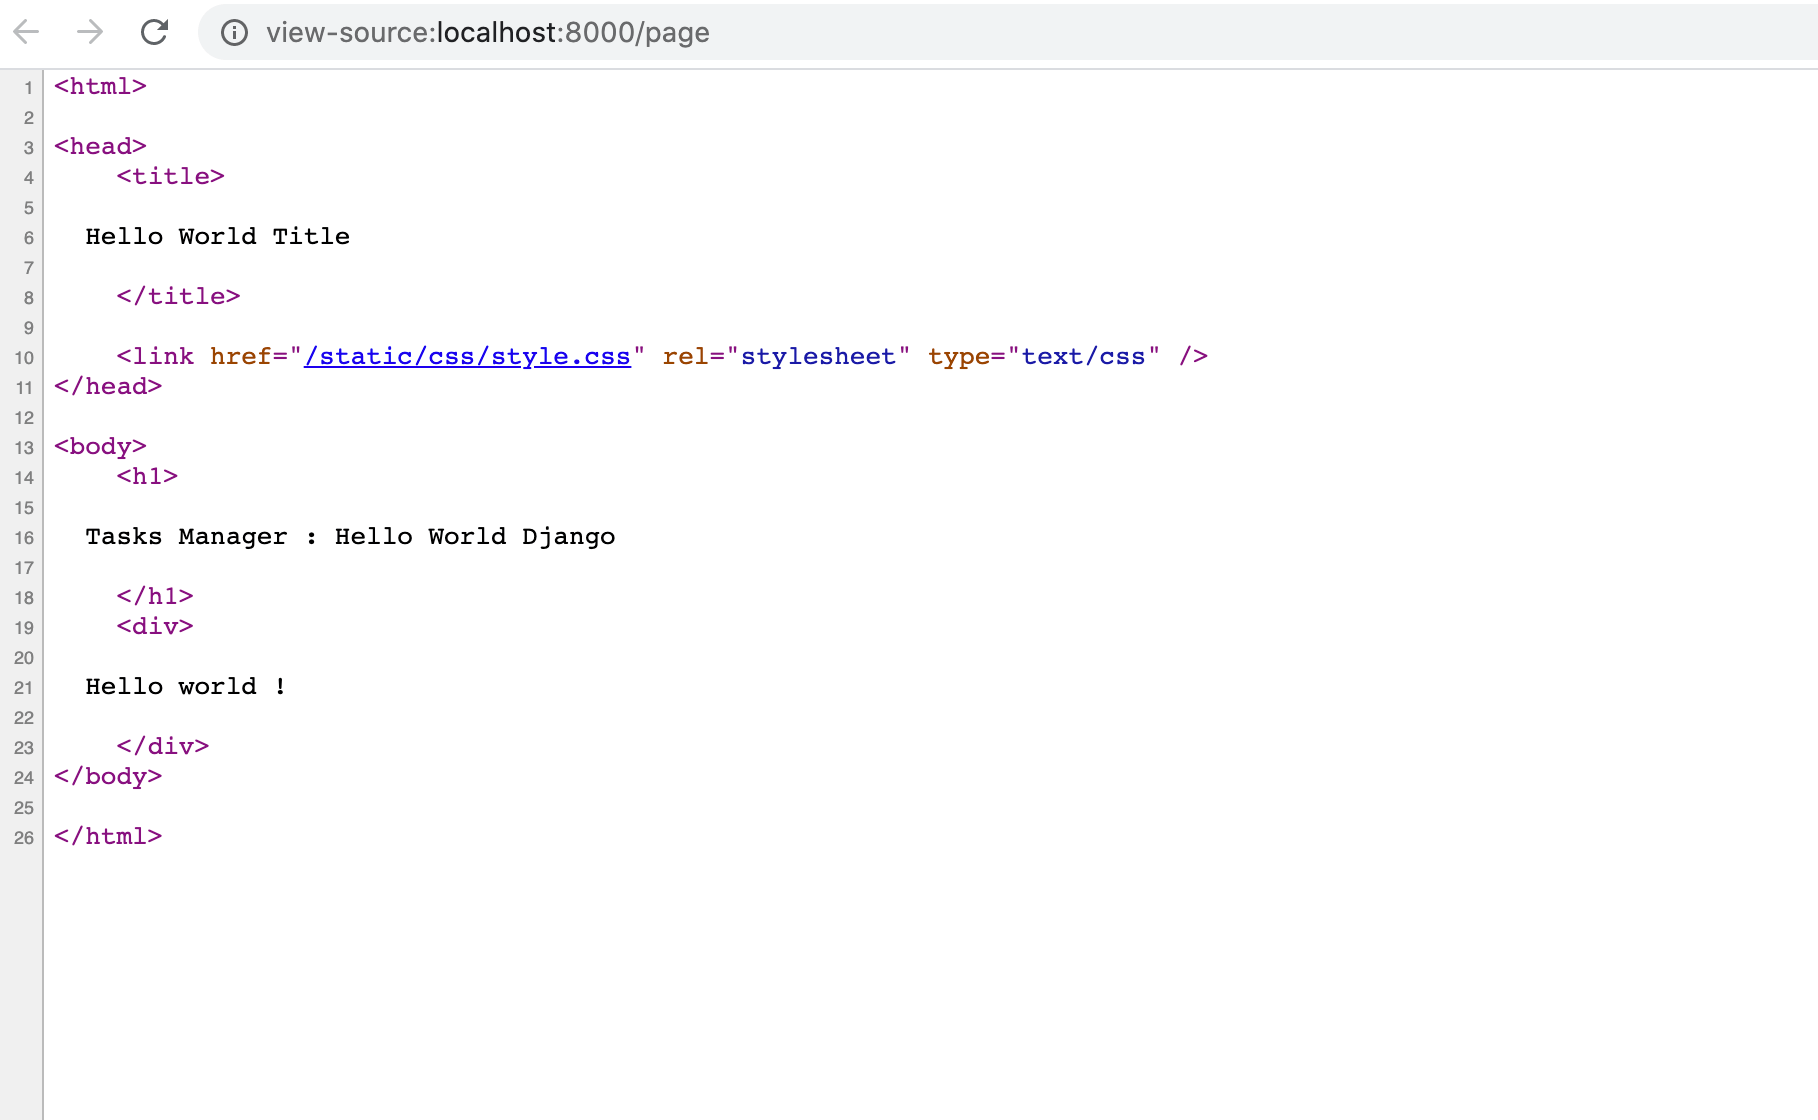Click the browser forward navigation arrow
The width and height of the screenshot is (1818, 1120).
(x=90, y=32)
